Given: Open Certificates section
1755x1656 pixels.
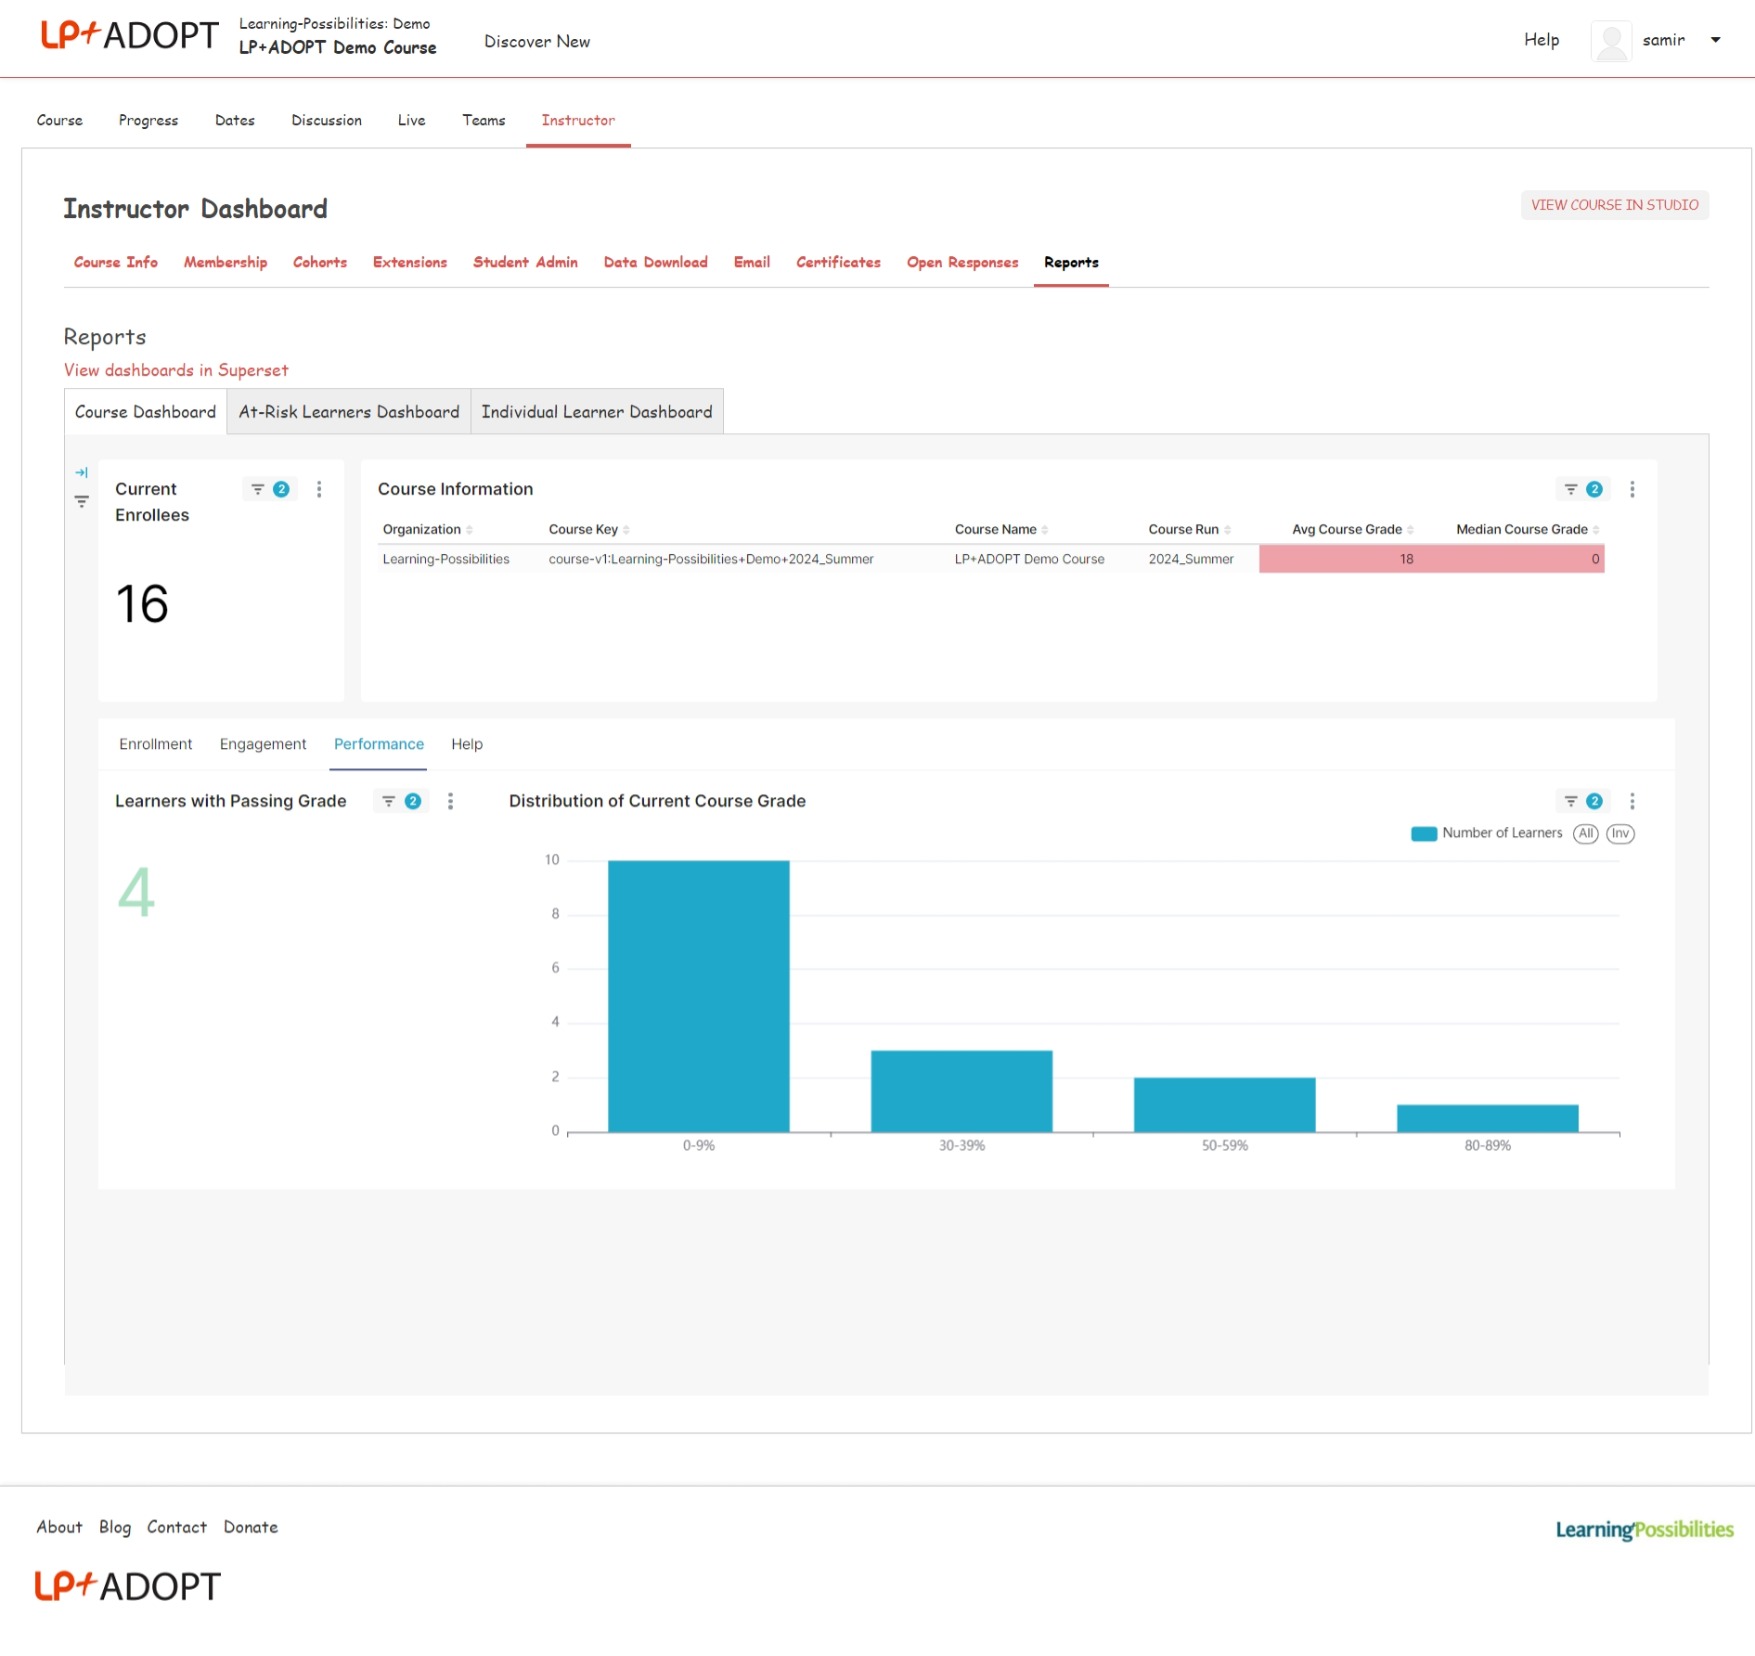Looking at the screenshot, I should pos(838,262).
